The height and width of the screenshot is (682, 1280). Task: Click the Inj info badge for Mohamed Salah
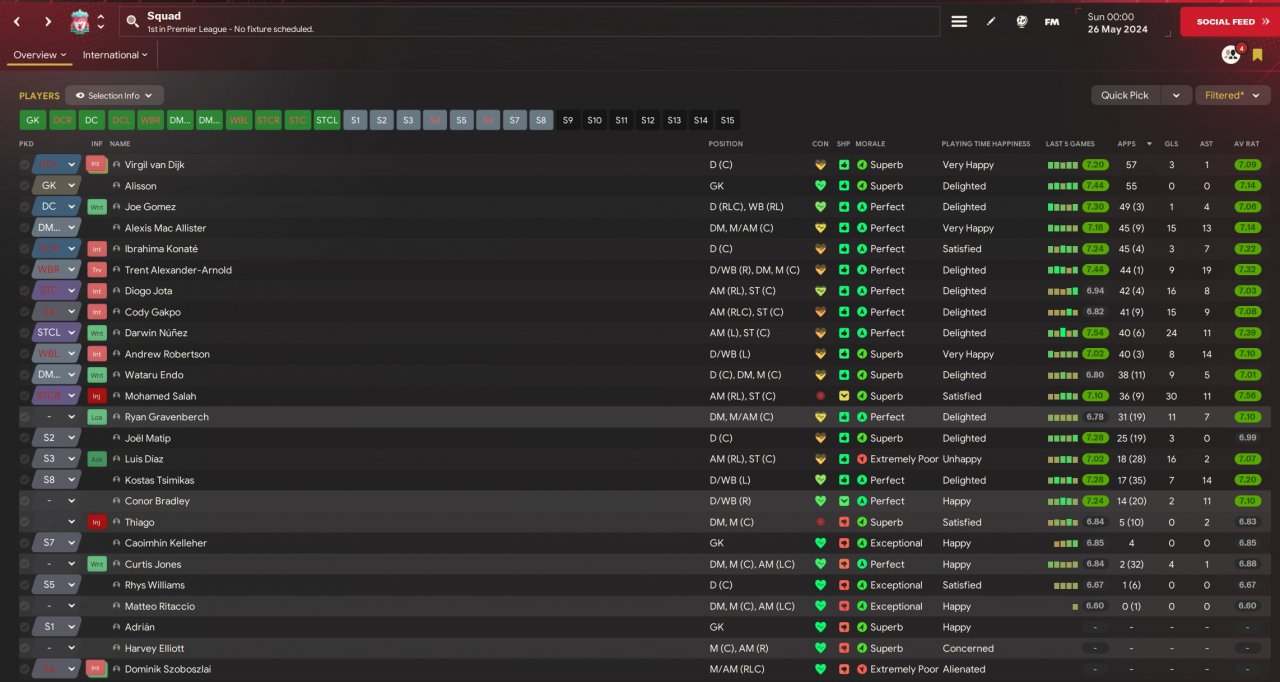coord(97,396)
